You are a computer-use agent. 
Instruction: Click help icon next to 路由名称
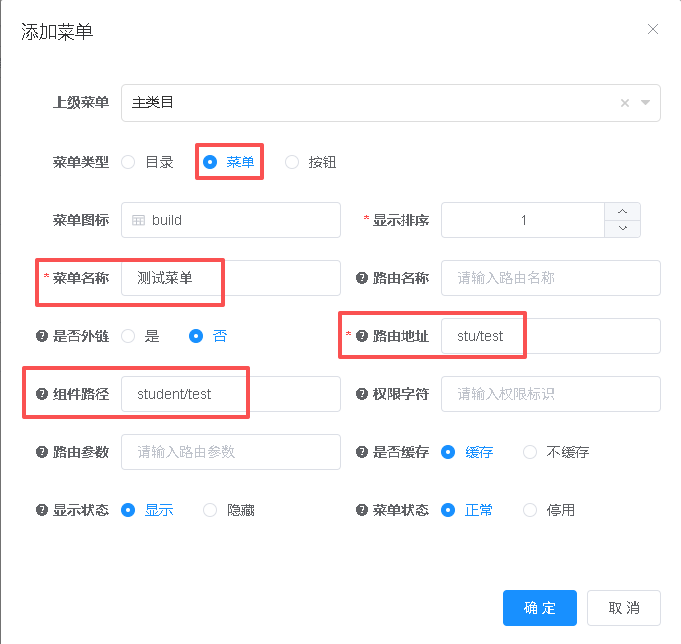pyautogui.click(x=362, y=278)
